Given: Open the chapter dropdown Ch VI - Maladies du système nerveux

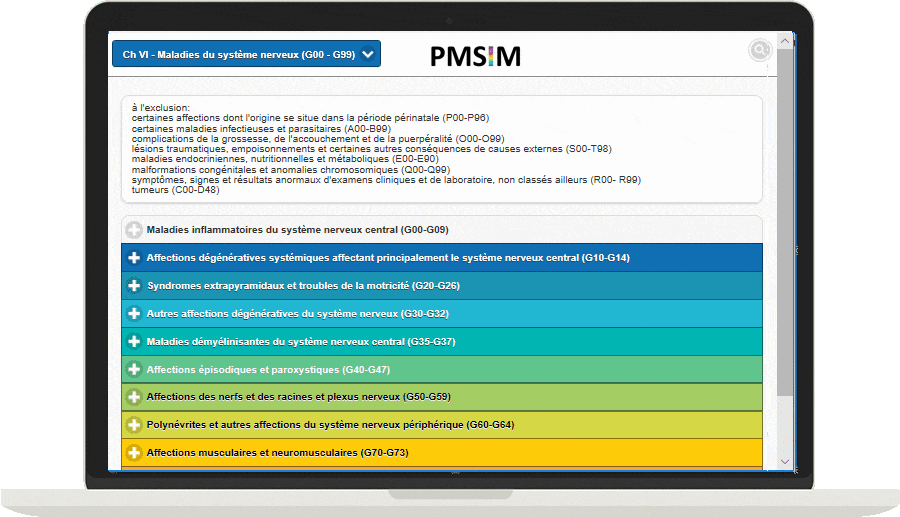Looking at the screenshot, I should [246, 54].
